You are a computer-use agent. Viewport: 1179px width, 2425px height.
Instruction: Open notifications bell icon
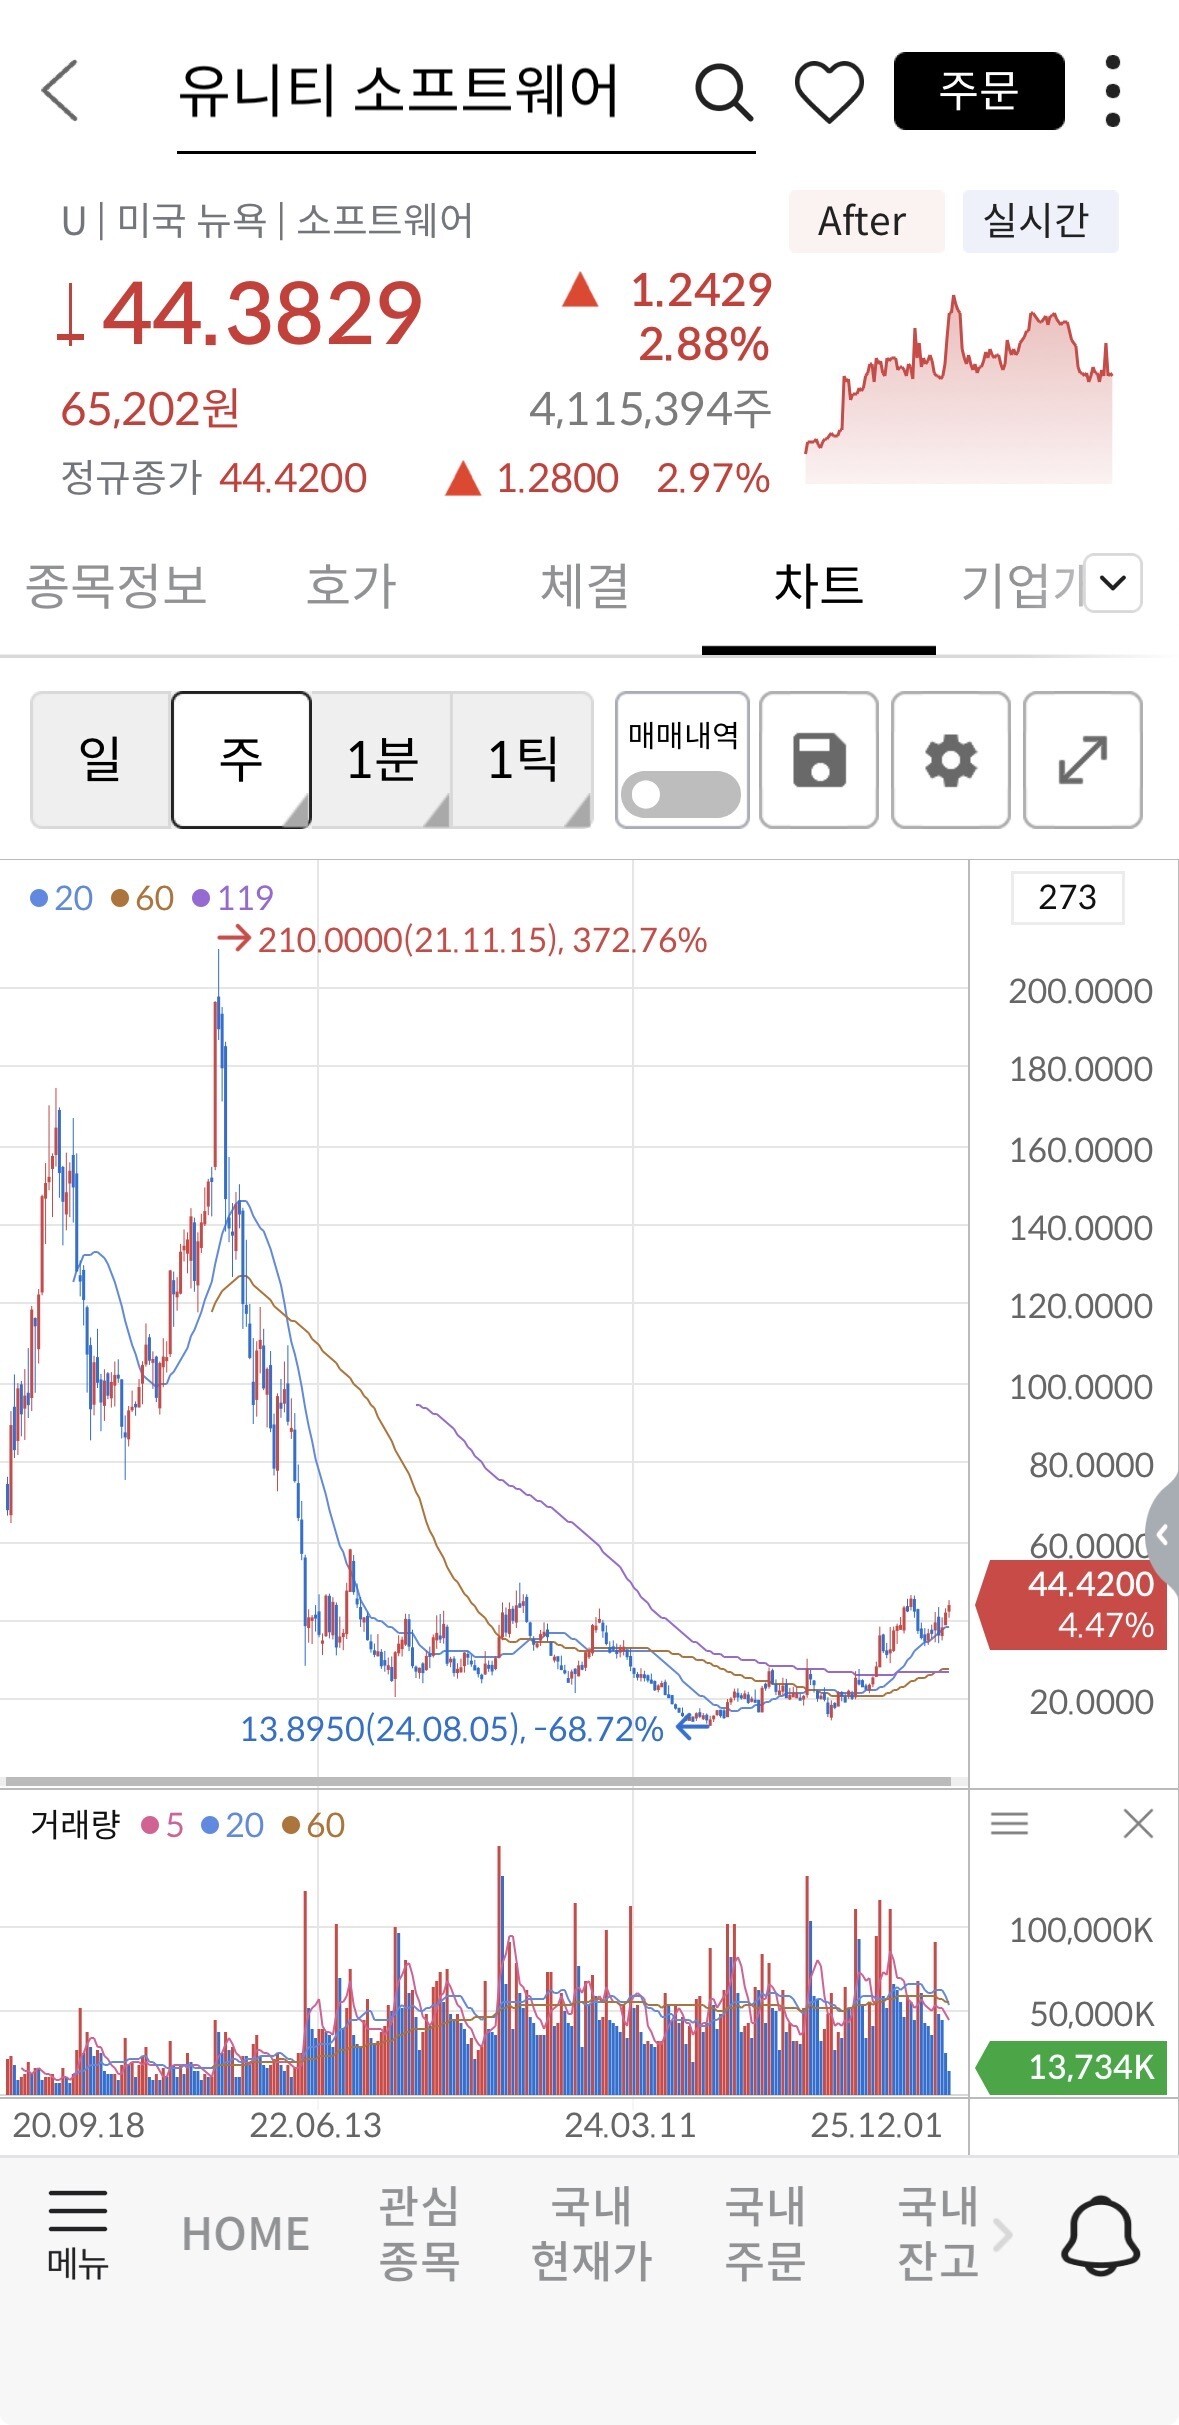coord(1100,2236)
